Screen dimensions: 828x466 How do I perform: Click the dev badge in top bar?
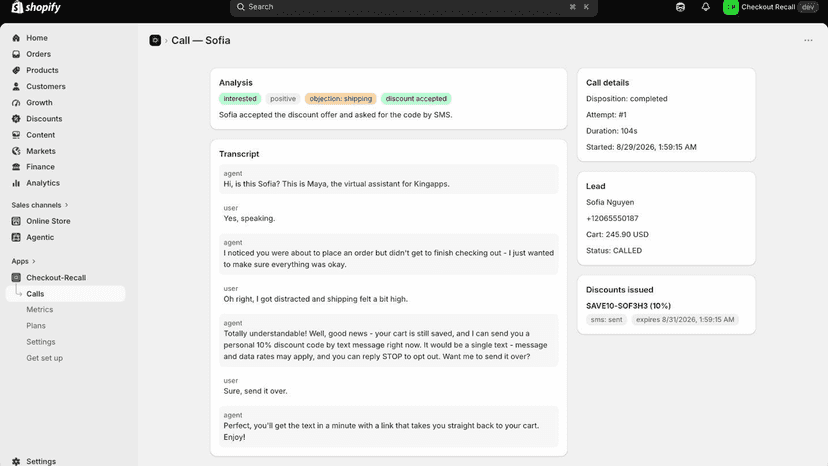(x=808, y=7)
